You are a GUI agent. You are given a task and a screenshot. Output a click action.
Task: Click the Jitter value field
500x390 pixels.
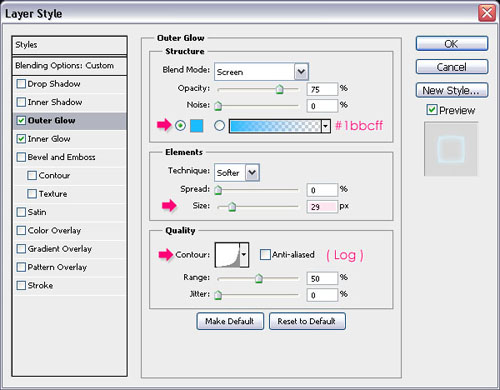pyautogui.click(x=322, y=295)
